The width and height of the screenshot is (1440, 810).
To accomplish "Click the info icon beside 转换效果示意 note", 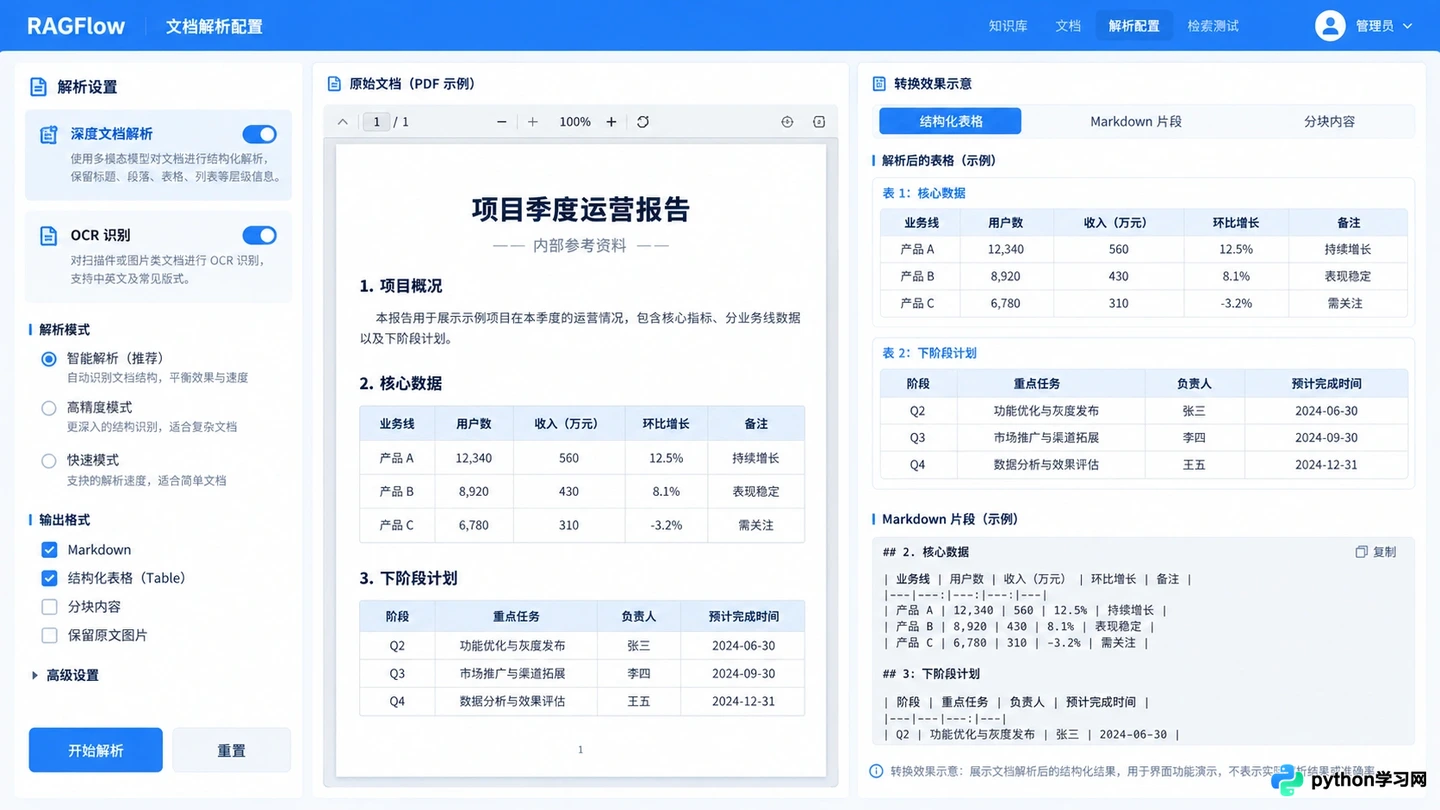I will [876, 771].
